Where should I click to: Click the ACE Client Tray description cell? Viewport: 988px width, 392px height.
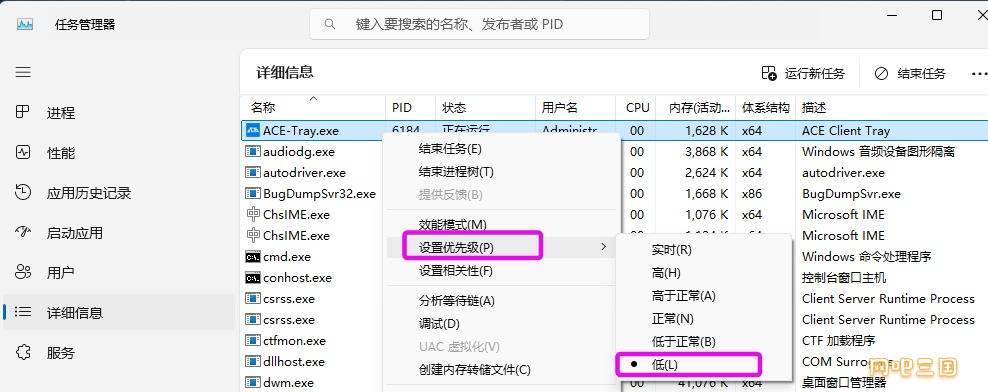(846, 130)
